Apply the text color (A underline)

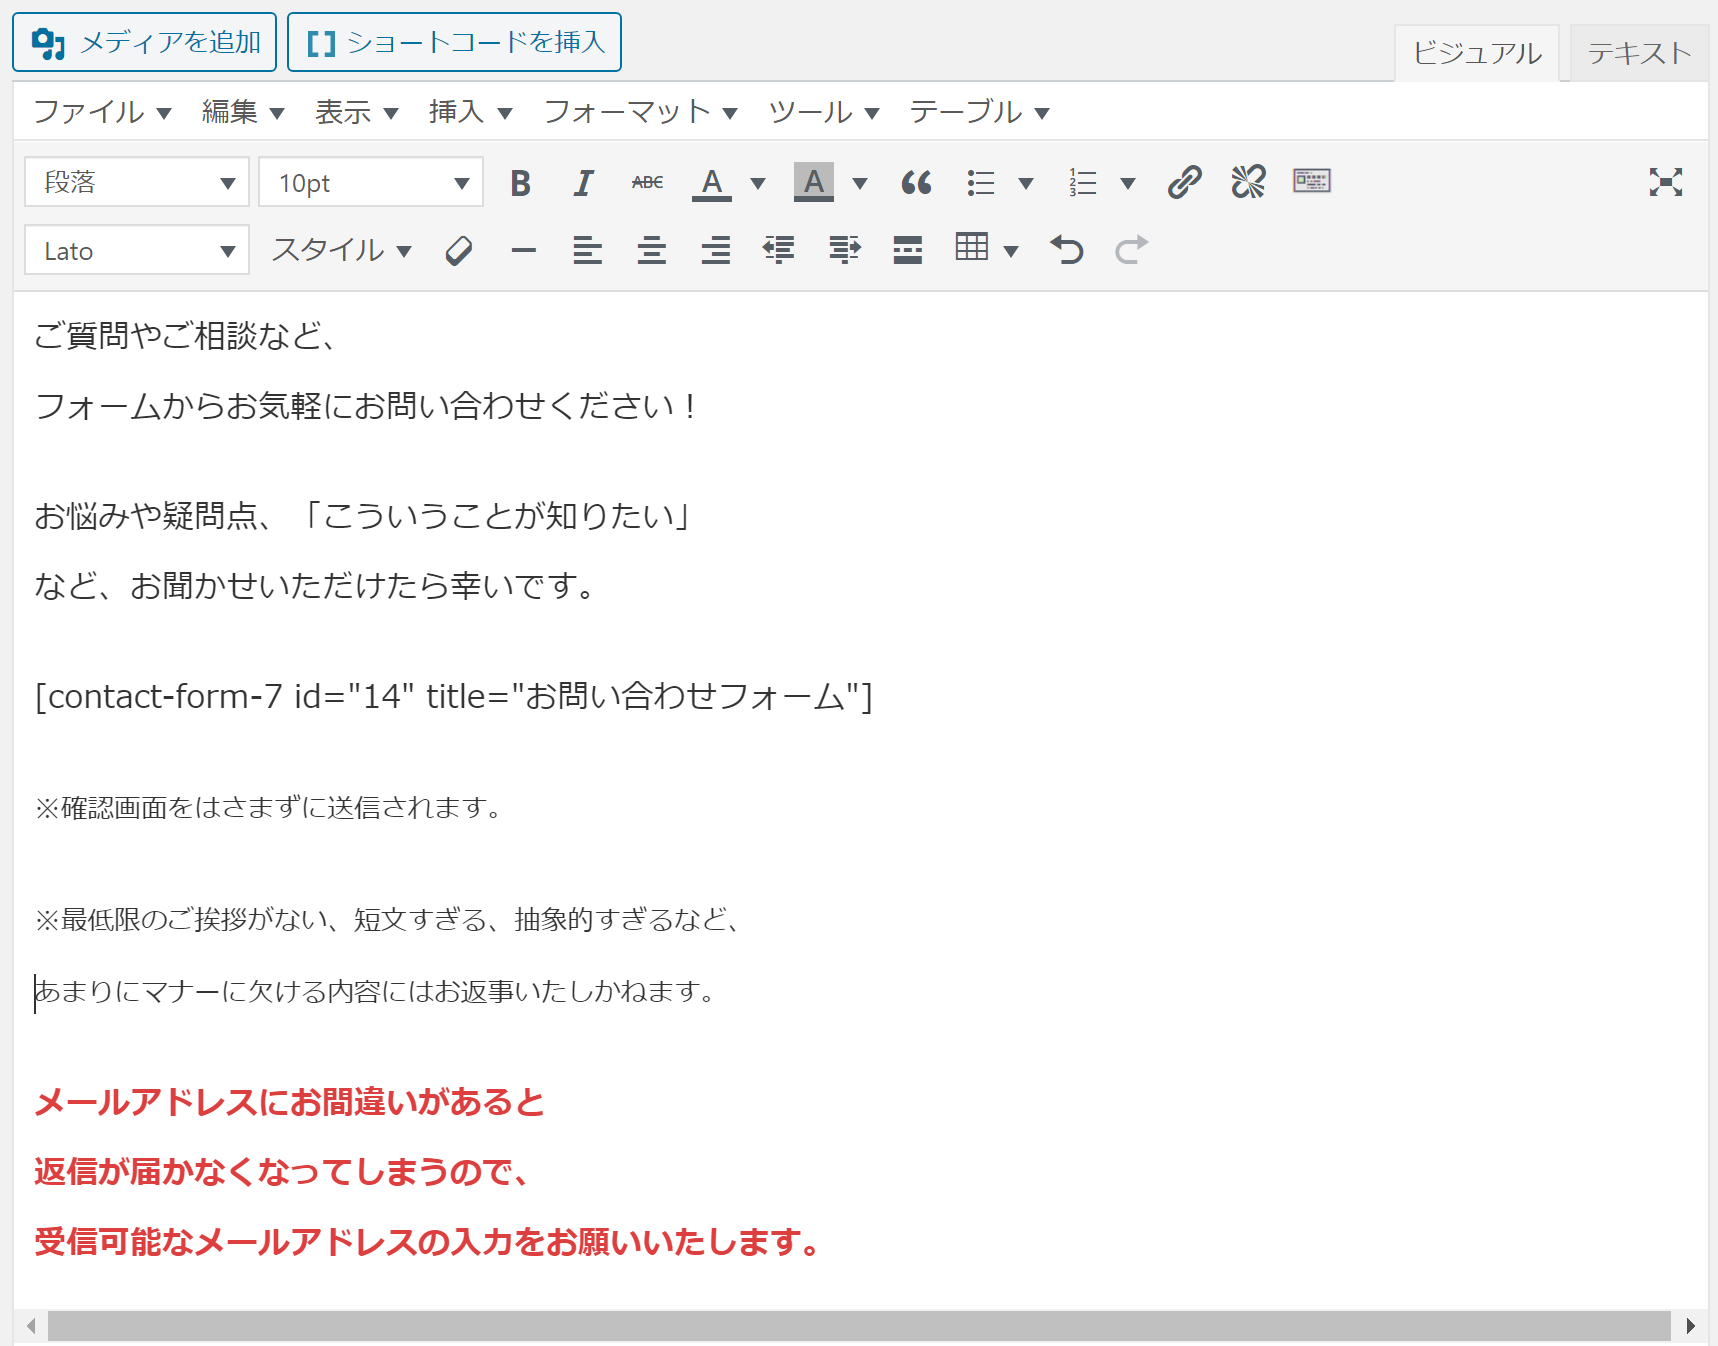[x=712, y=183]
